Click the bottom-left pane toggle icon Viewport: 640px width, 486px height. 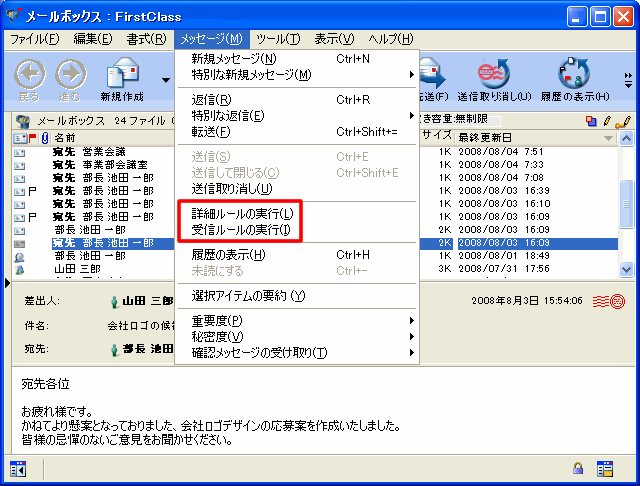[x=17, y=468]
